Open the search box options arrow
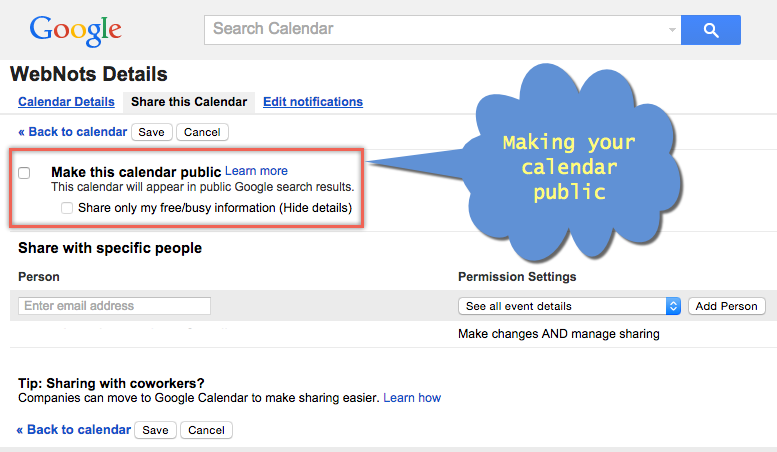Viewport: 777px width, 452px height. pos(672,30)
